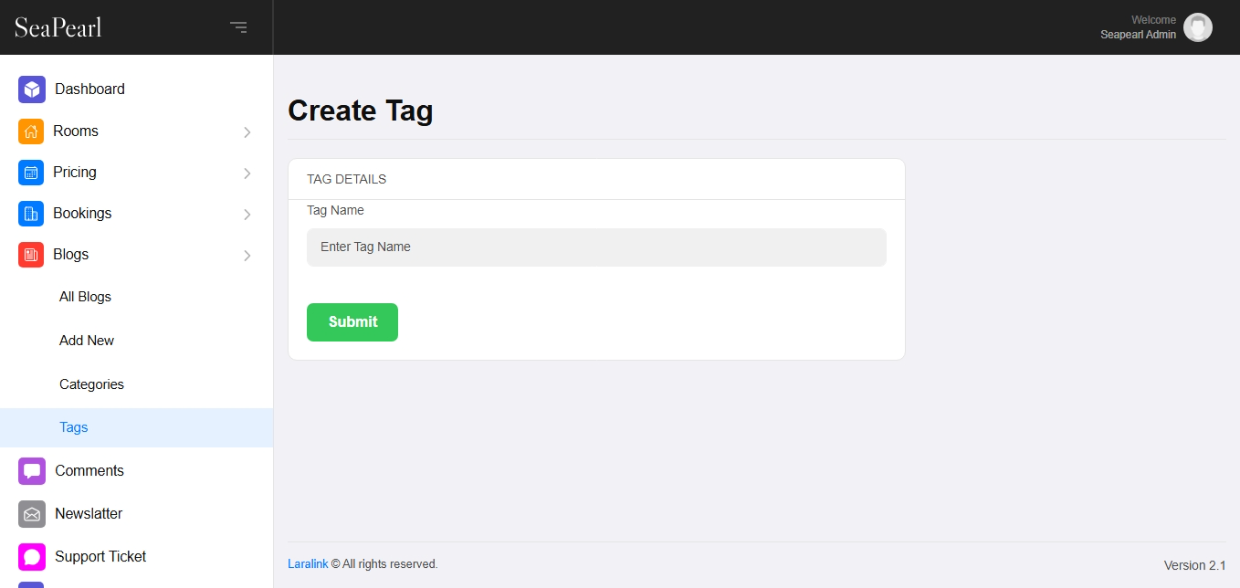1240x588 pixels.
Task: Click the magenta Support Ticket icon
Action: point(32,556)
